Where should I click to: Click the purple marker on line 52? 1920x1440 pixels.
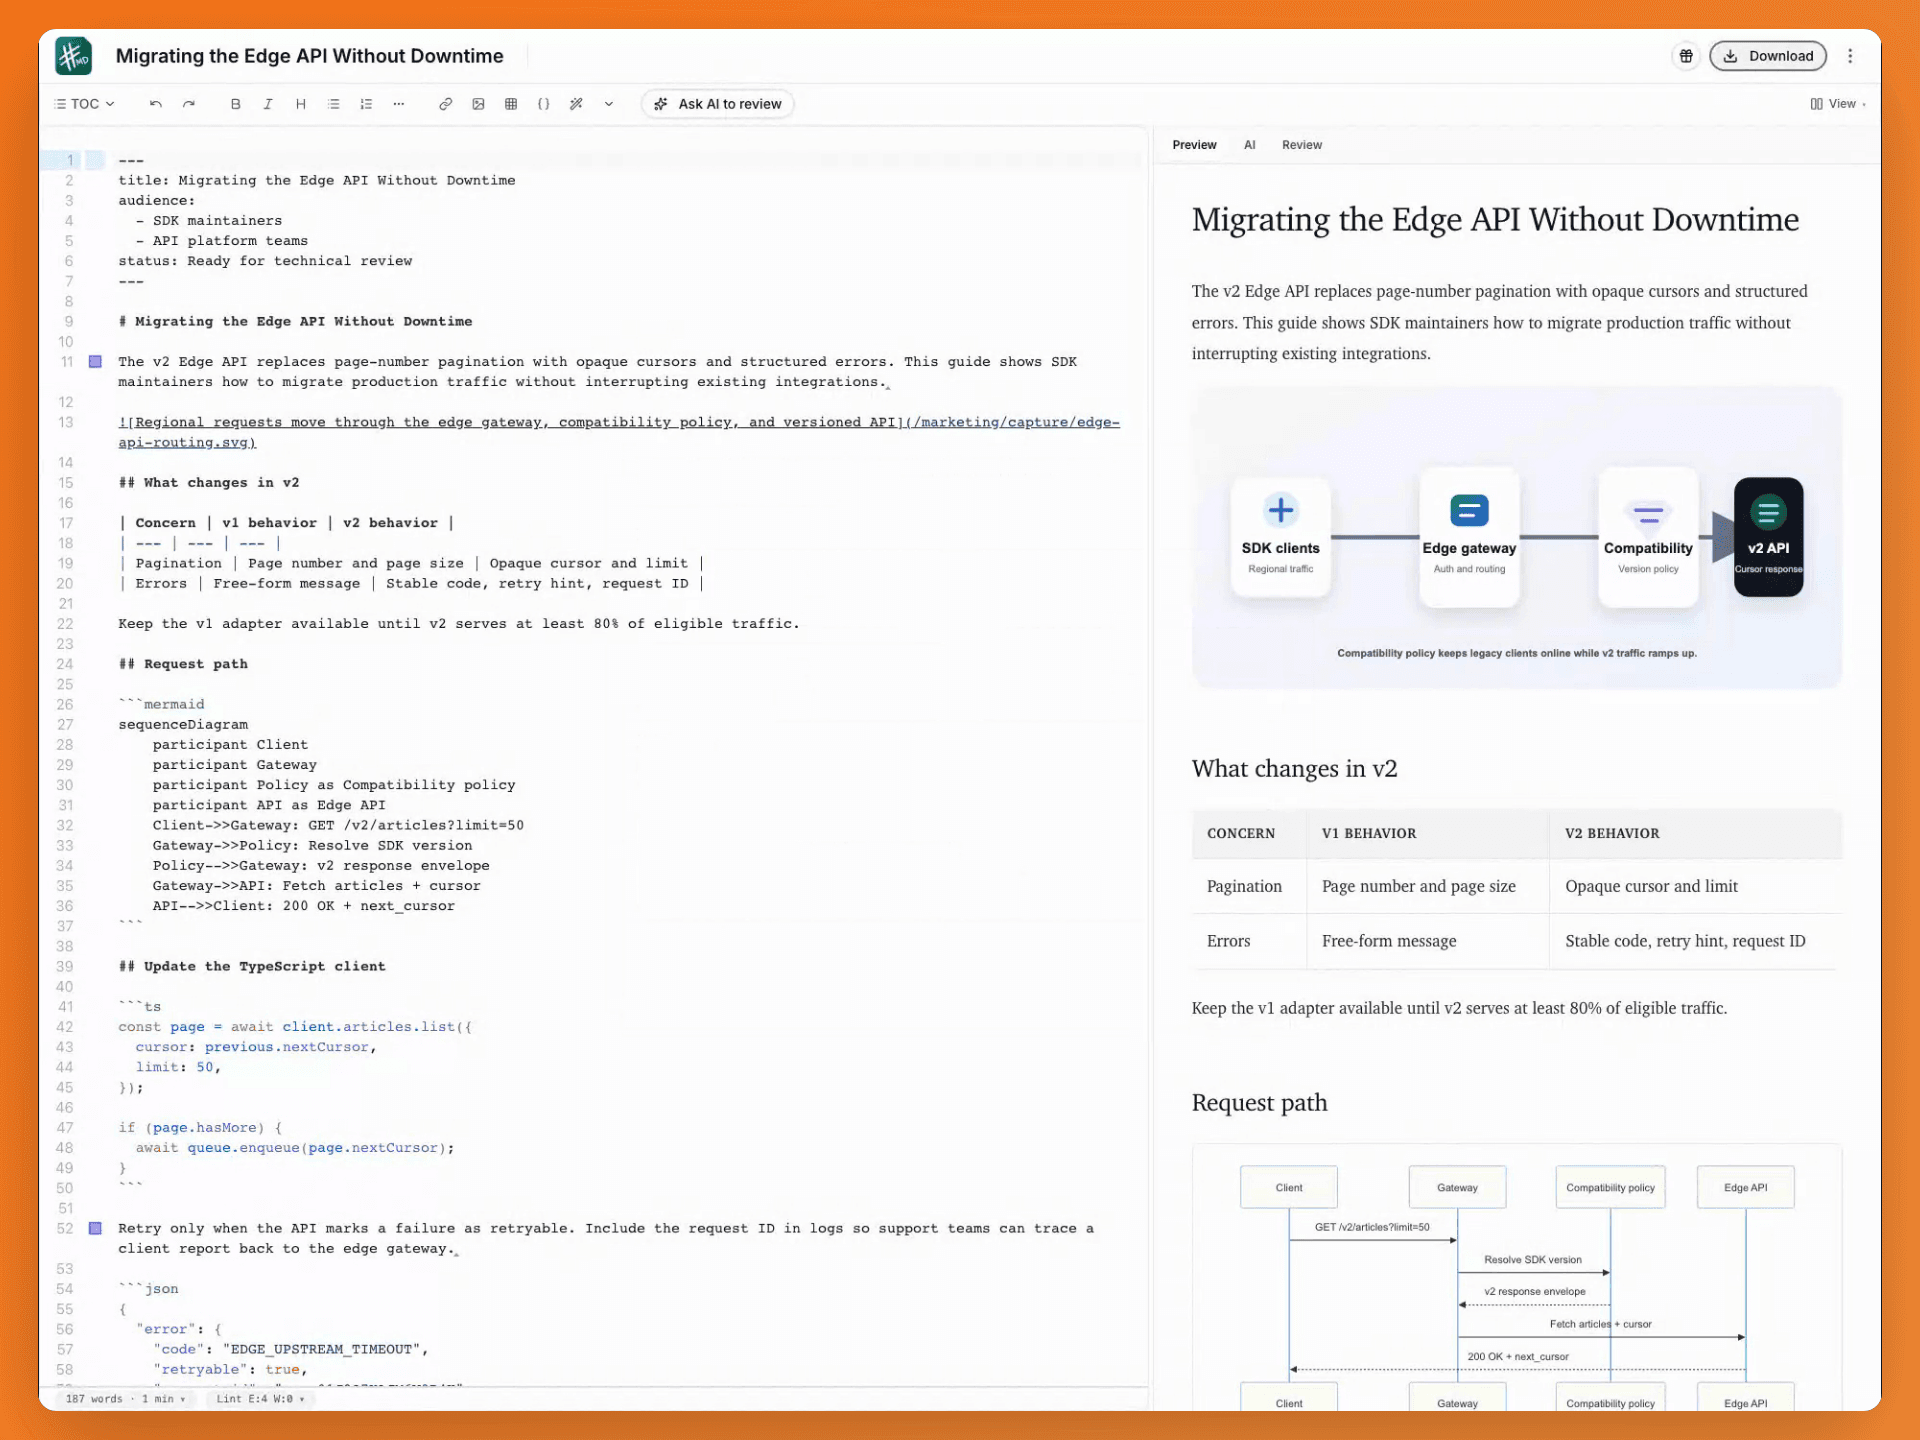click(96, 1228)
